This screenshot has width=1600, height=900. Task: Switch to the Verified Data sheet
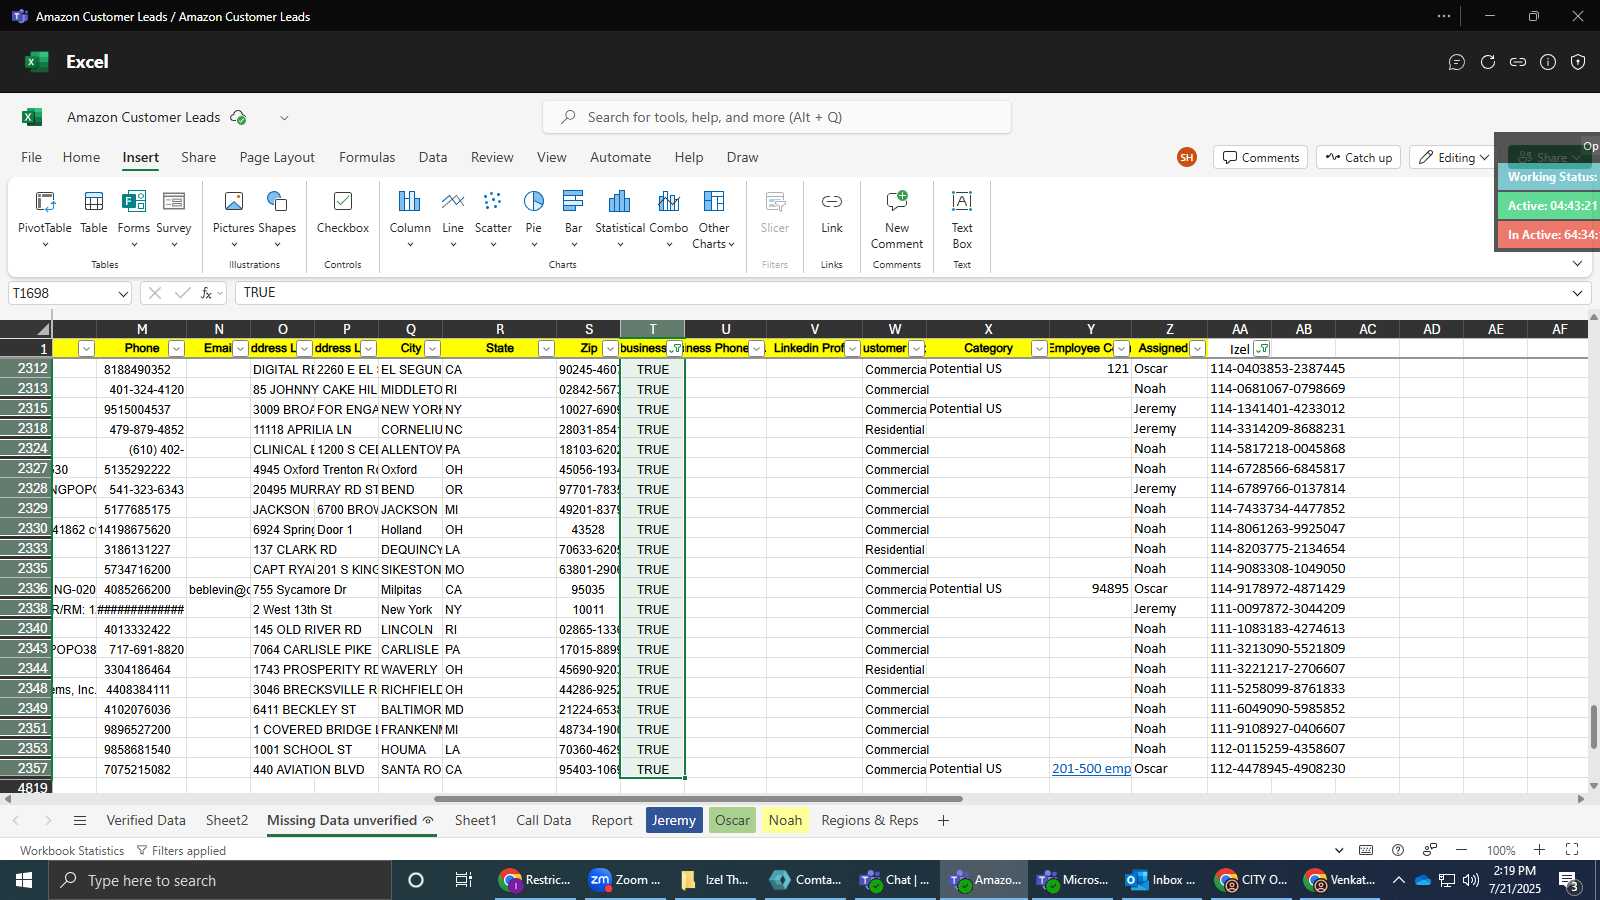146,821
